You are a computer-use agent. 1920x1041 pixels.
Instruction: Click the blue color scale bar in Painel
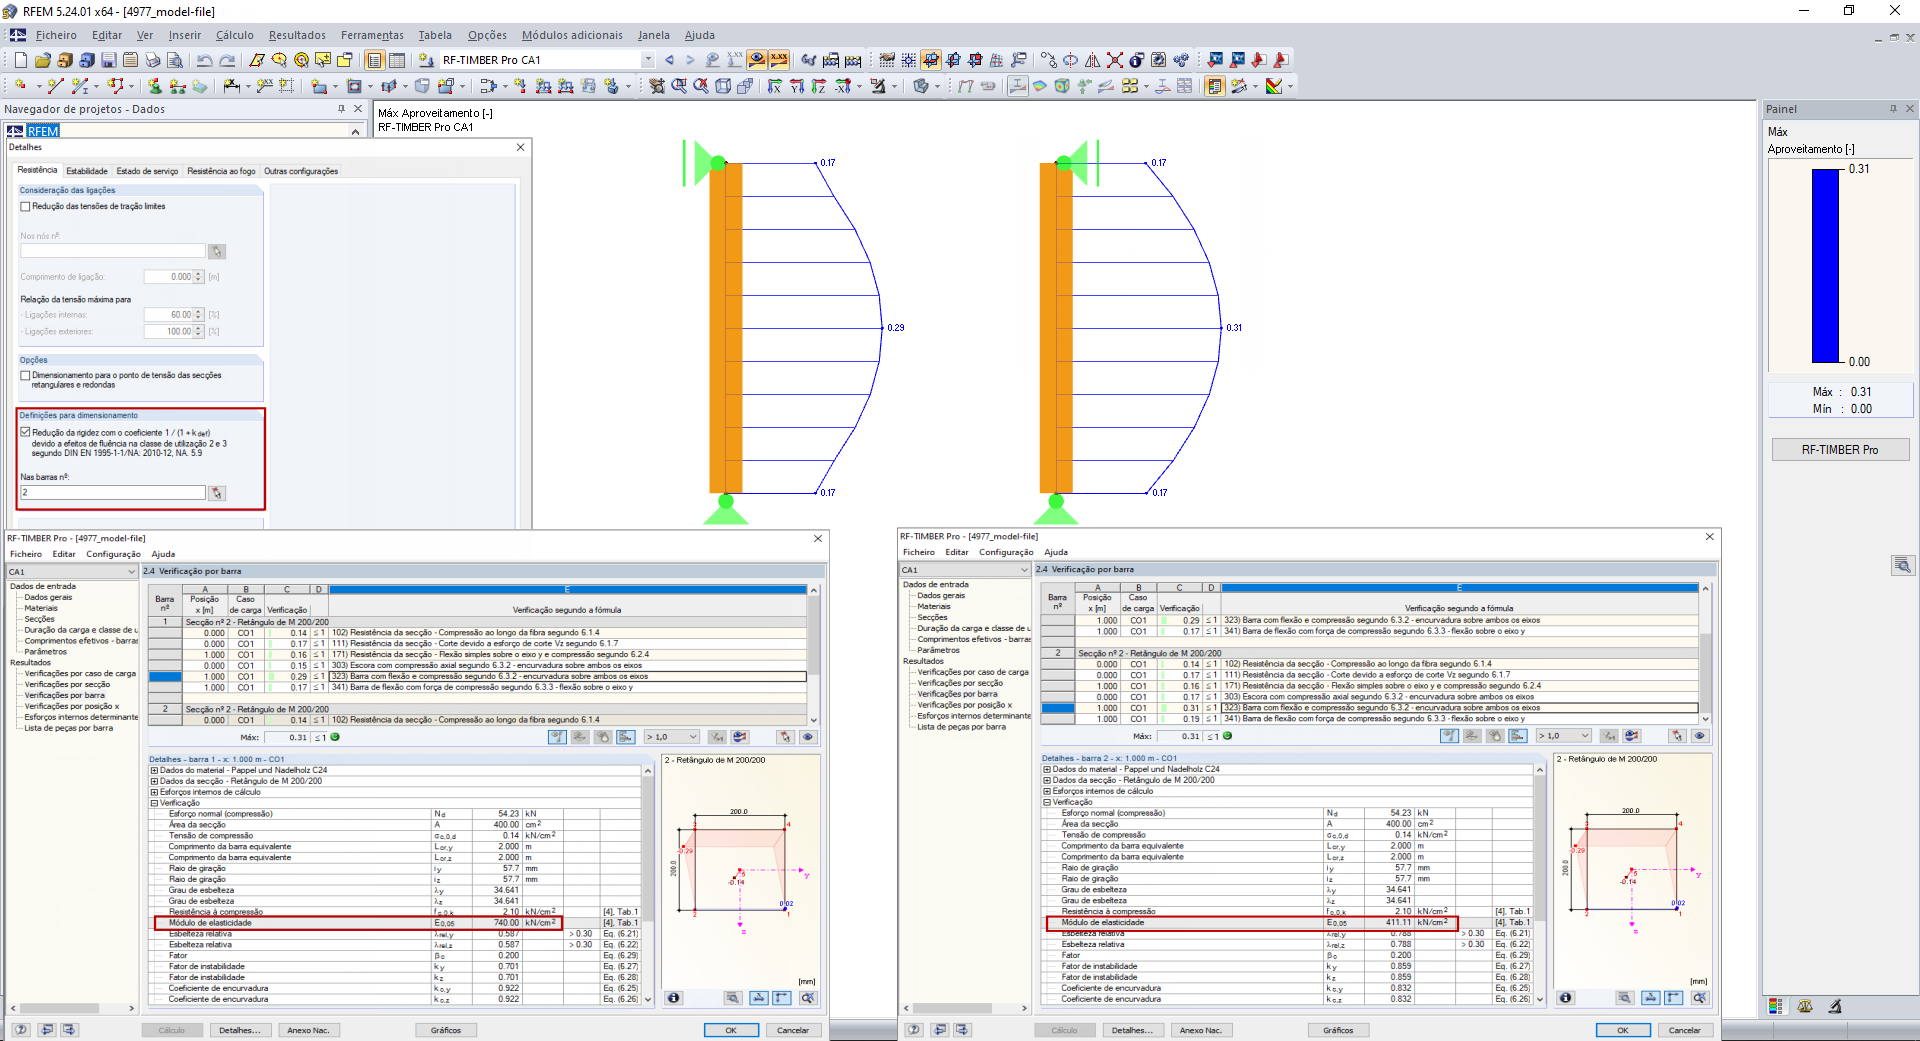click(x=1826, y=265)
